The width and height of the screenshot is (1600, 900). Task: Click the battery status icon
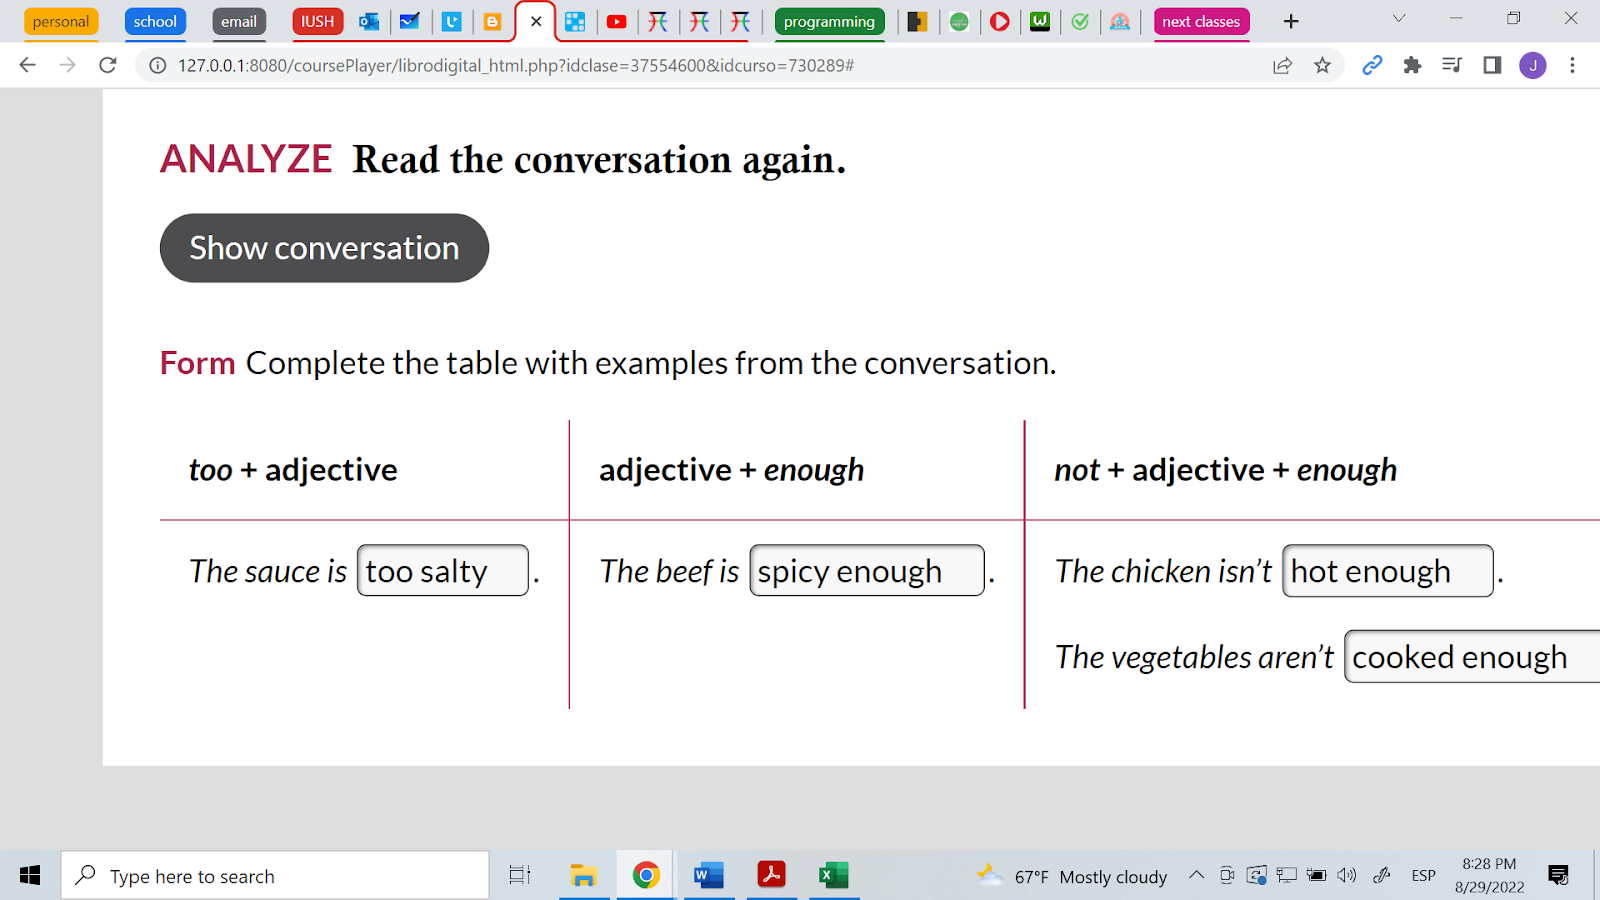pyautogui.click(x=1317, y=875)
